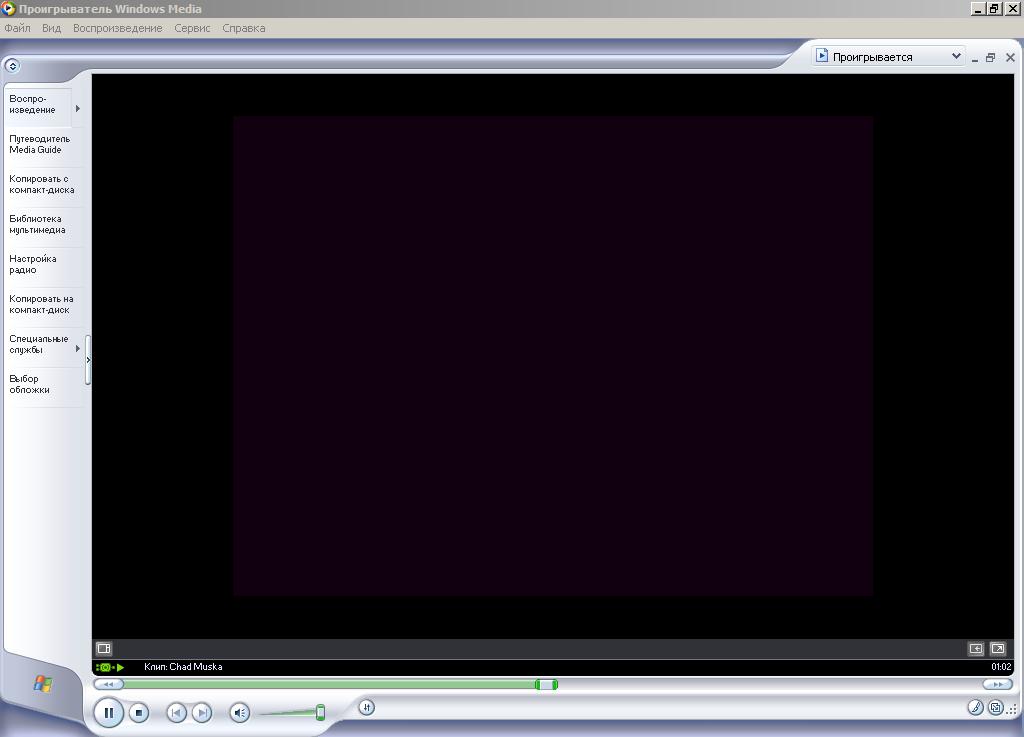
Task: Click the green playing status icon
Action: point(110,667)
